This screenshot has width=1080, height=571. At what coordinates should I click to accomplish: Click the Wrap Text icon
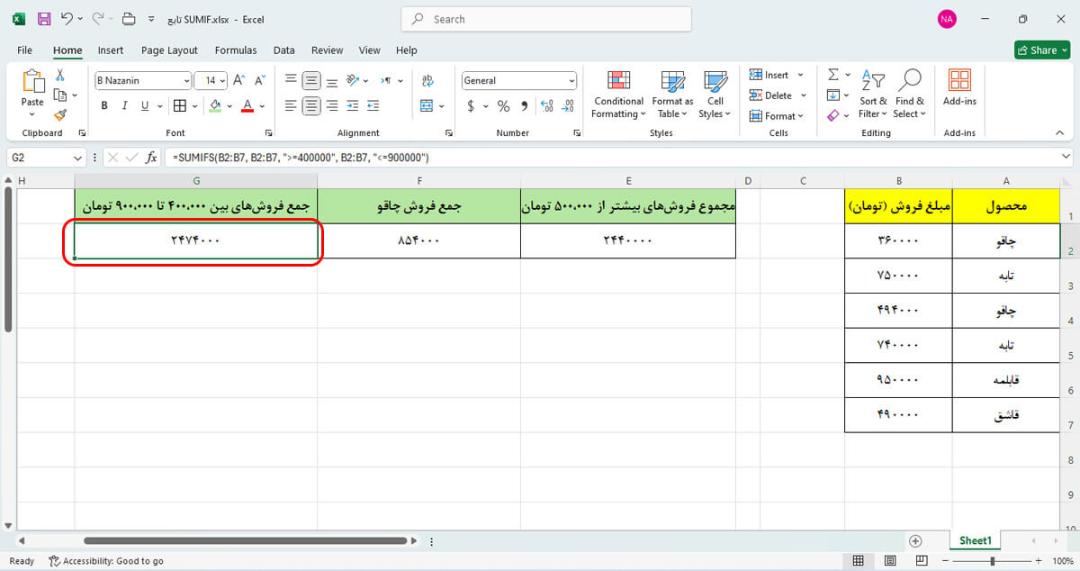tap(428, 81)
